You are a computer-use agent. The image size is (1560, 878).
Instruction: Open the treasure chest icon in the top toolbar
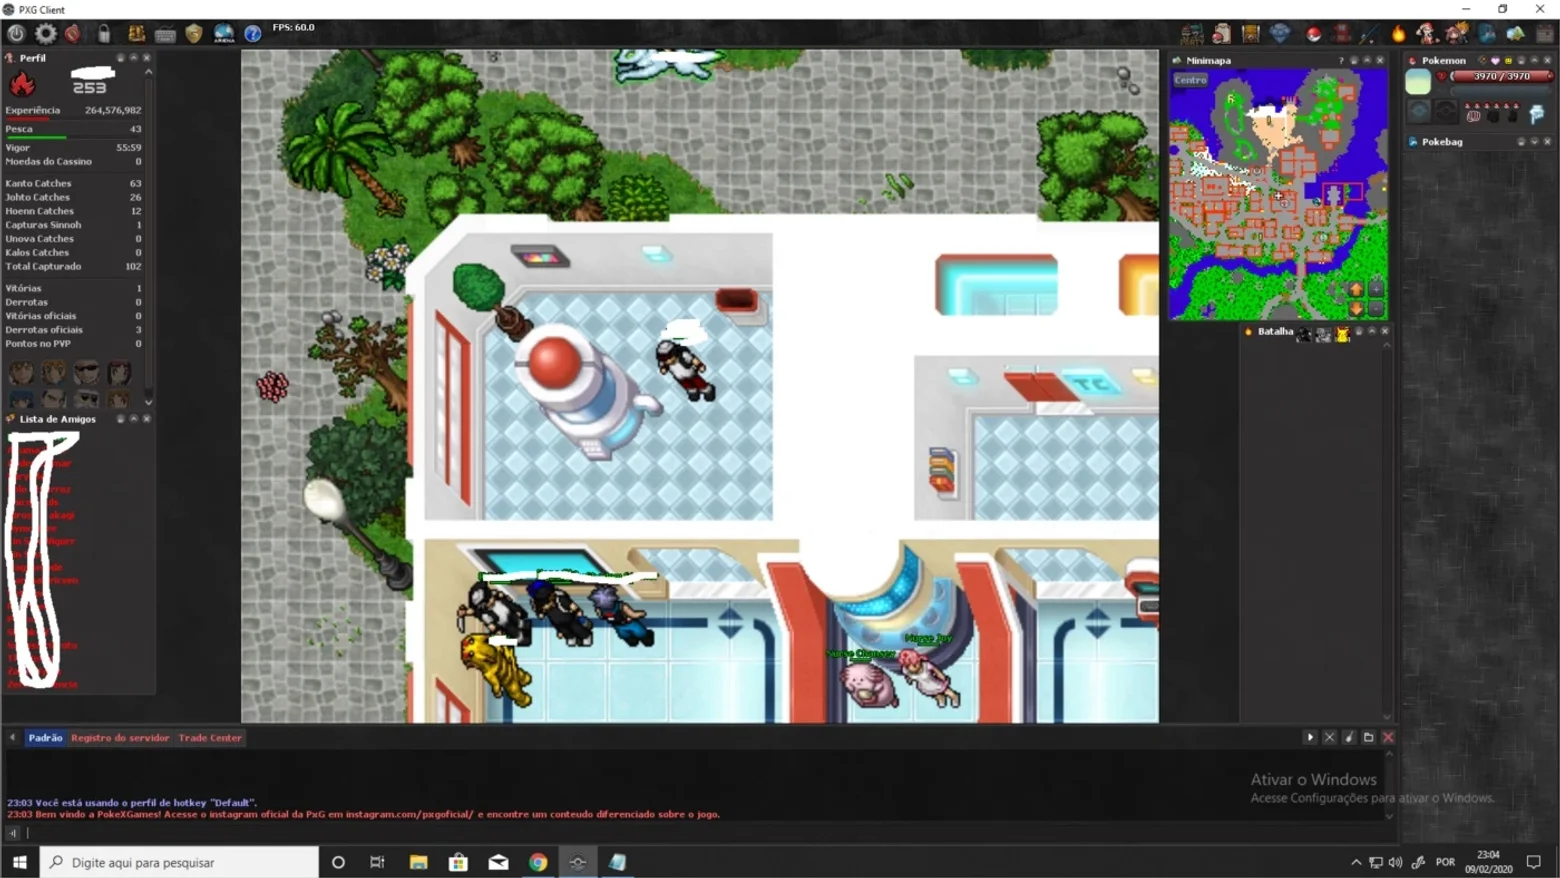(x=1250, y=34)
